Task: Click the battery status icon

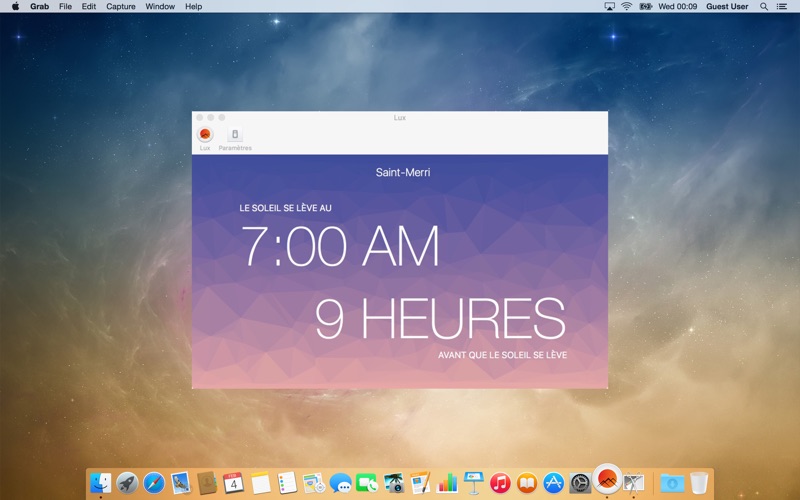Action: tap(645, 6)
